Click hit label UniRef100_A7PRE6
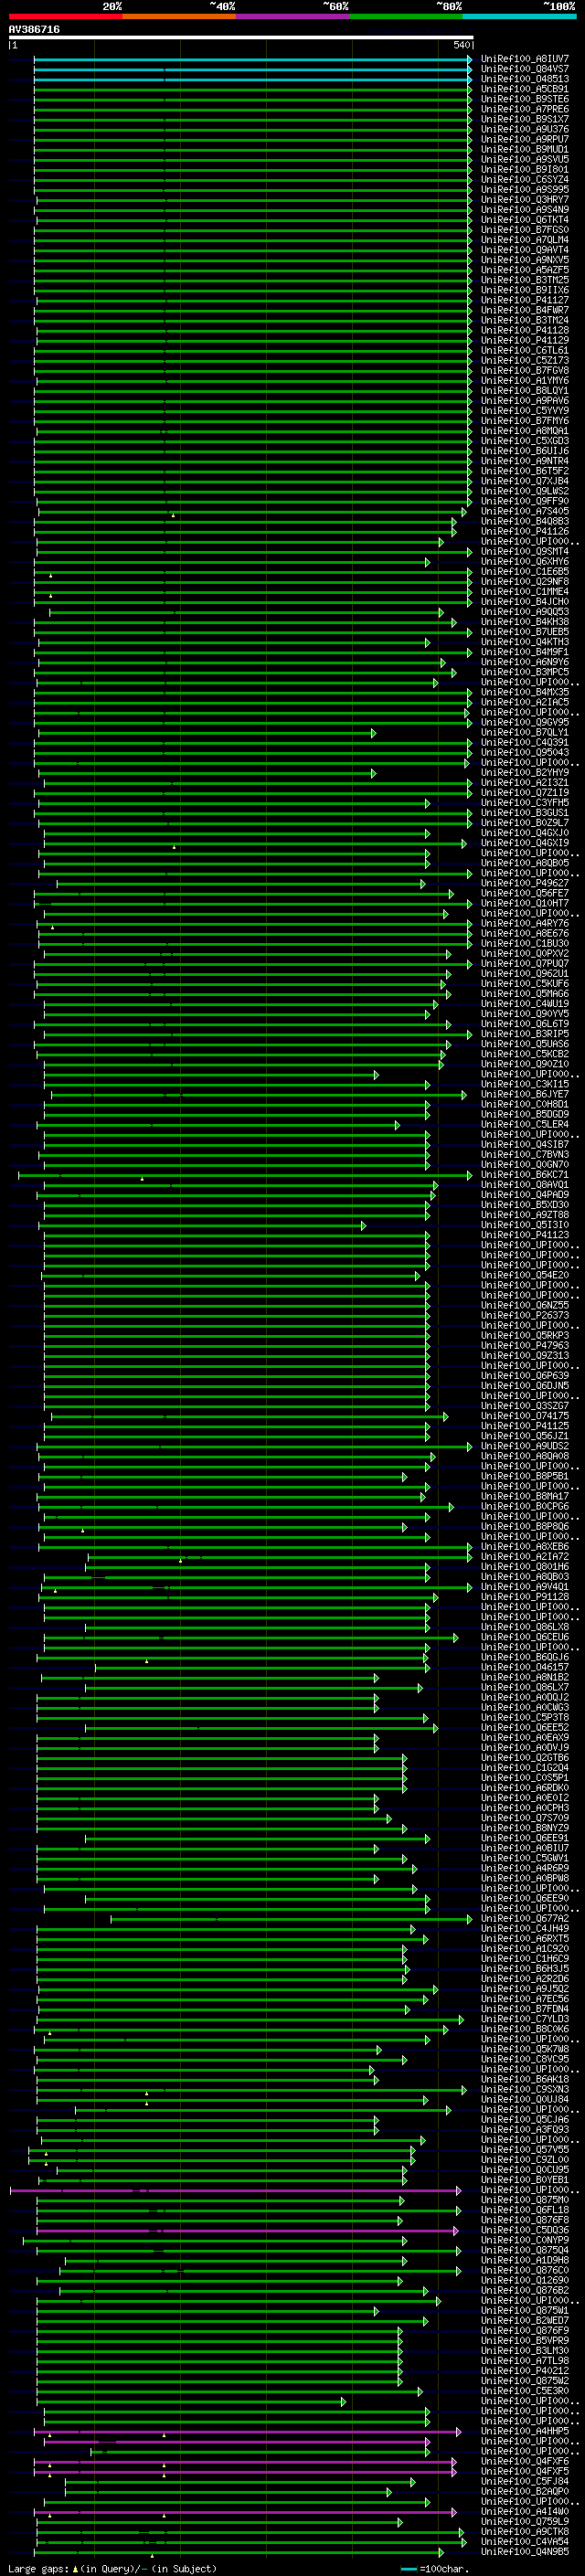The width and height of the screenshot is (585, 2576). point(525,109)
